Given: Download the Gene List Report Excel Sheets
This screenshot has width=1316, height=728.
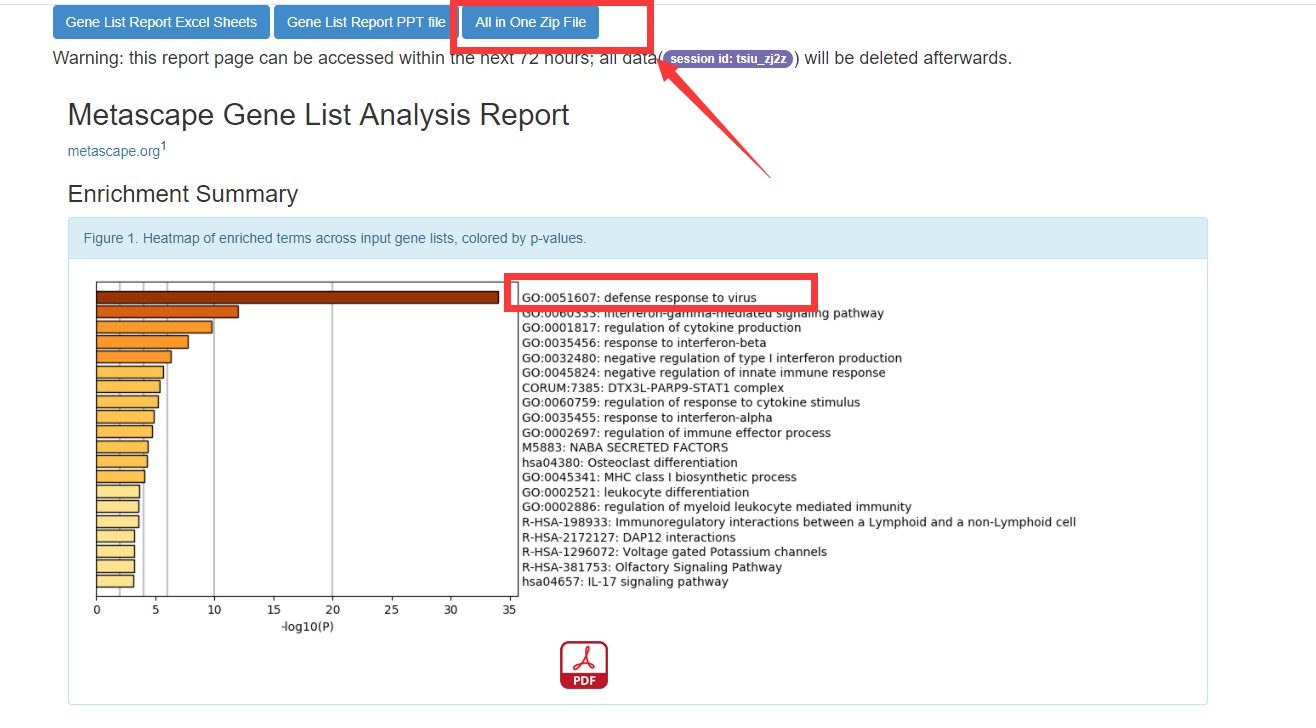Looking at the screenshot, I should point(161,22).
